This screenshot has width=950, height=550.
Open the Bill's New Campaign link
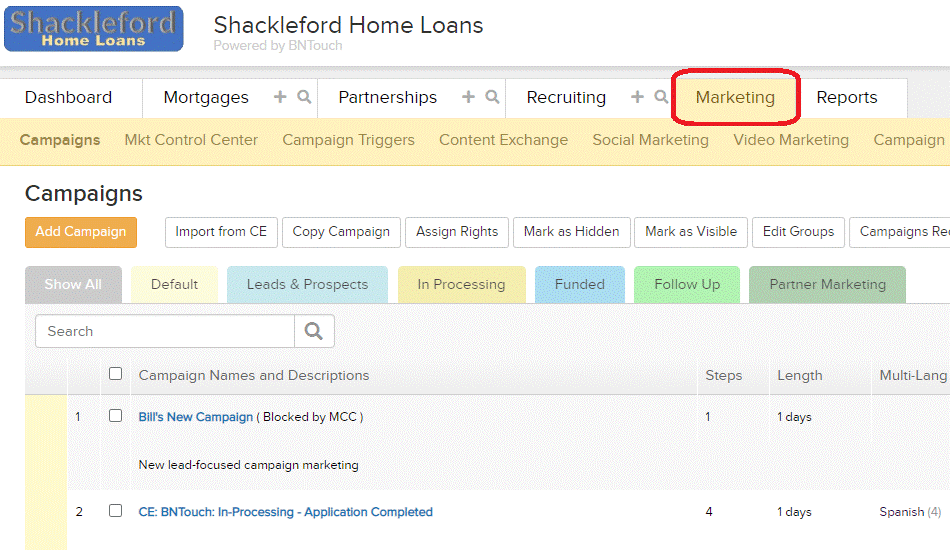pyautogui.click(x=196, y=417)
